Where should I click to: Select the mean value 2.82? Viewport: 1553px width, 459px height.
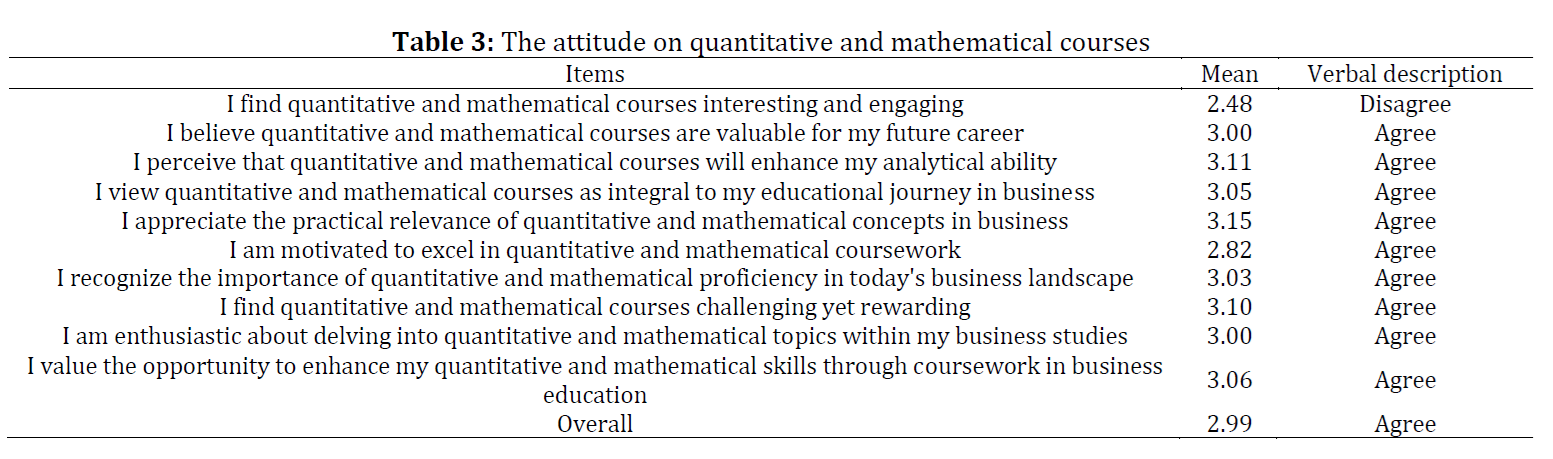click(x=1230, y=250)
